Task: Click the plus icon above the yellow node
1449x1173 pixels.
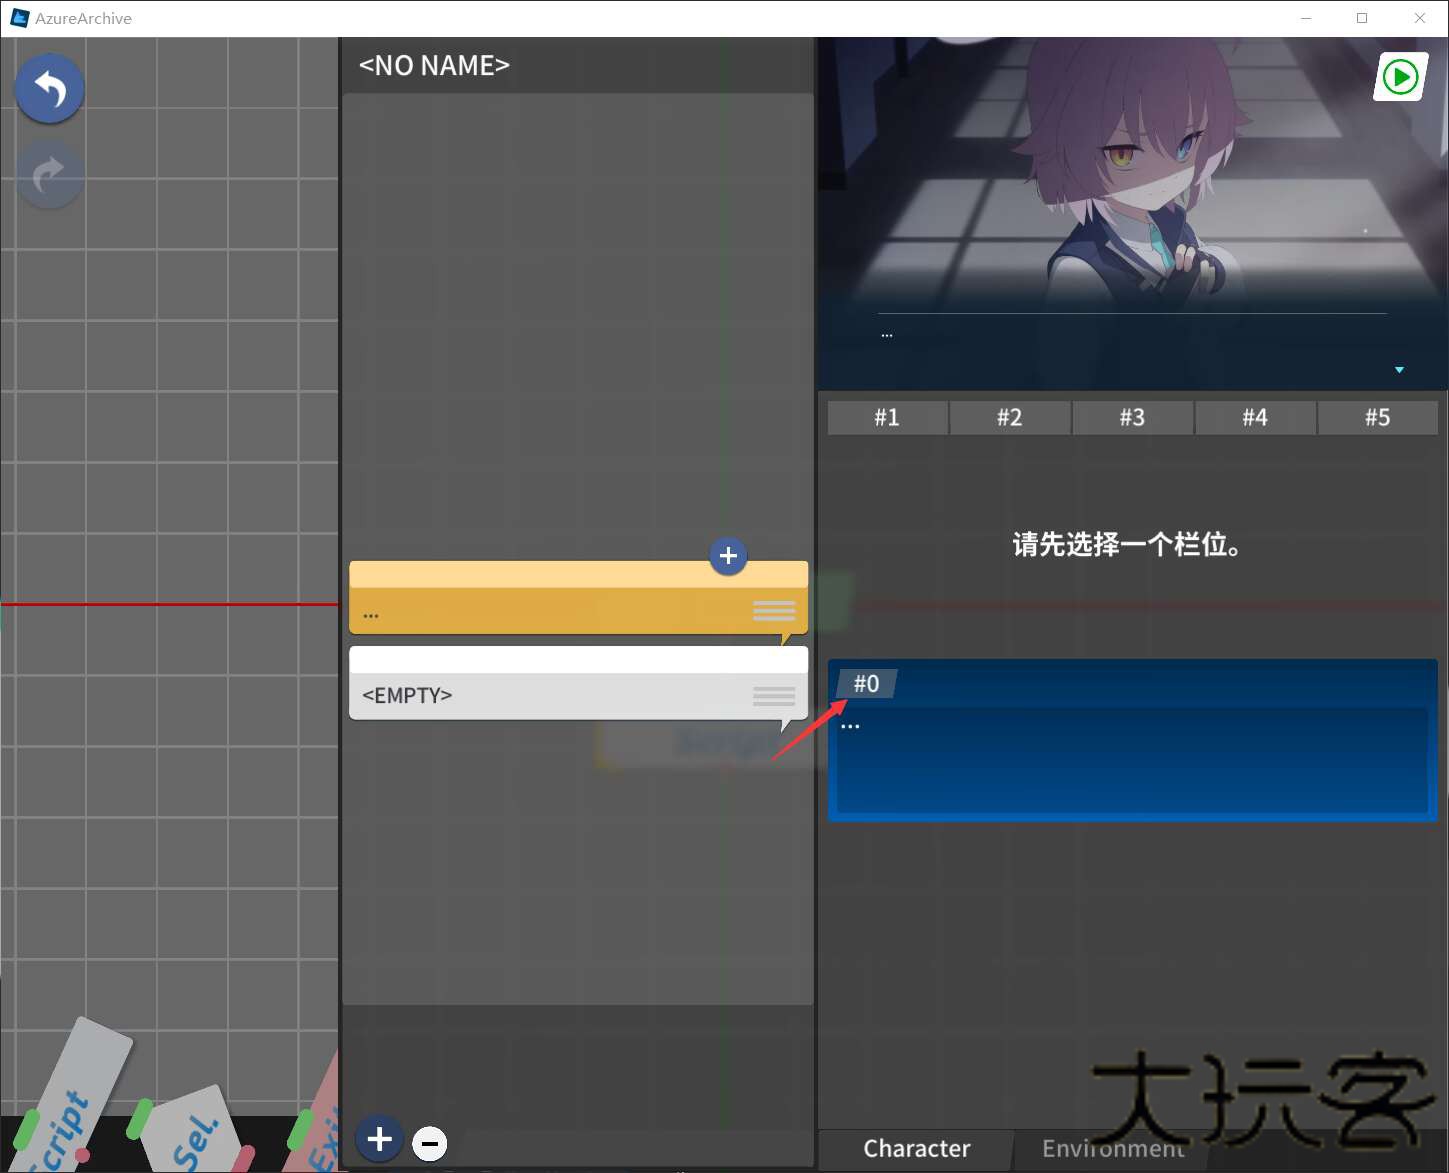Action: click(728, 556)
